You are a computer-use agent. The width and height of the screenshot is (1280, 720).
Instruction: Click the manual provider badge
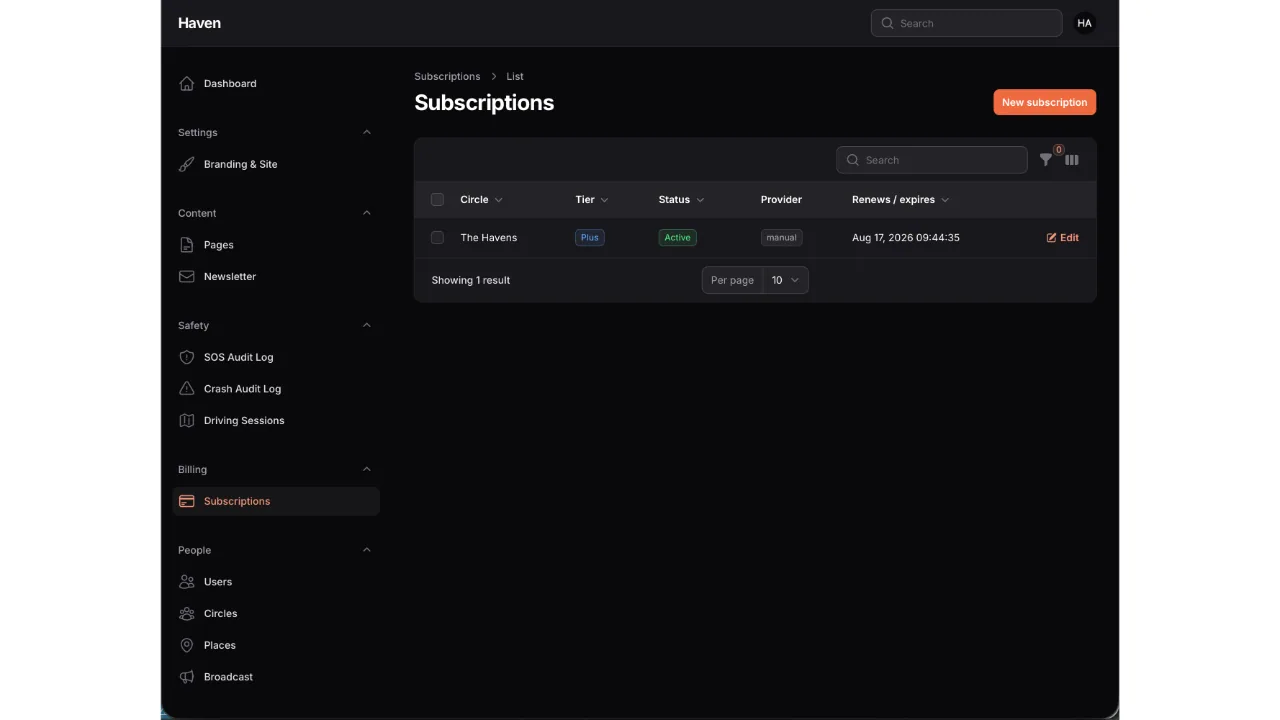pyautogui.click(x=781, y=238)
